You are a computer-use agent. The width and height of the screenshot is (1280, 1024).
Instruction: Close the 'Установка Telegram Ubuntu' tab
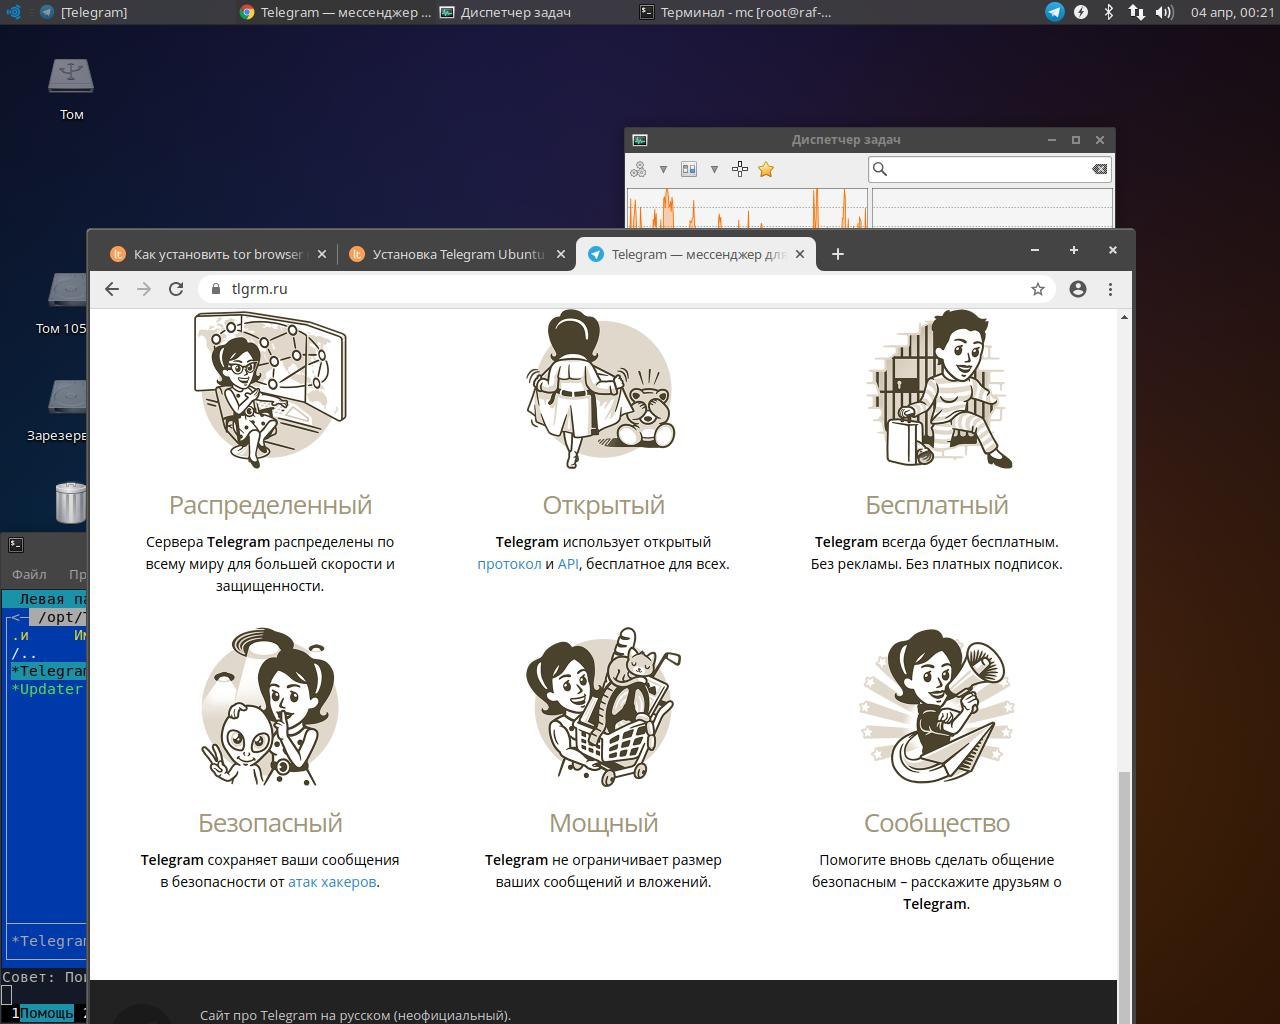point(561,254)
